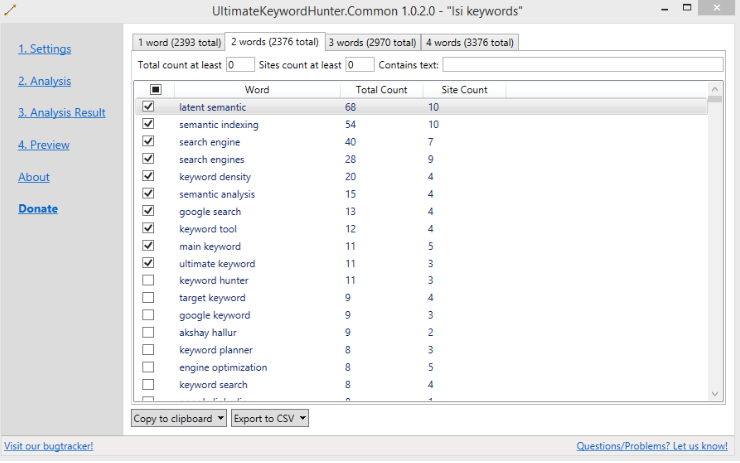
Task: Uncheck the google search checkbox
Action: [148, 211]
